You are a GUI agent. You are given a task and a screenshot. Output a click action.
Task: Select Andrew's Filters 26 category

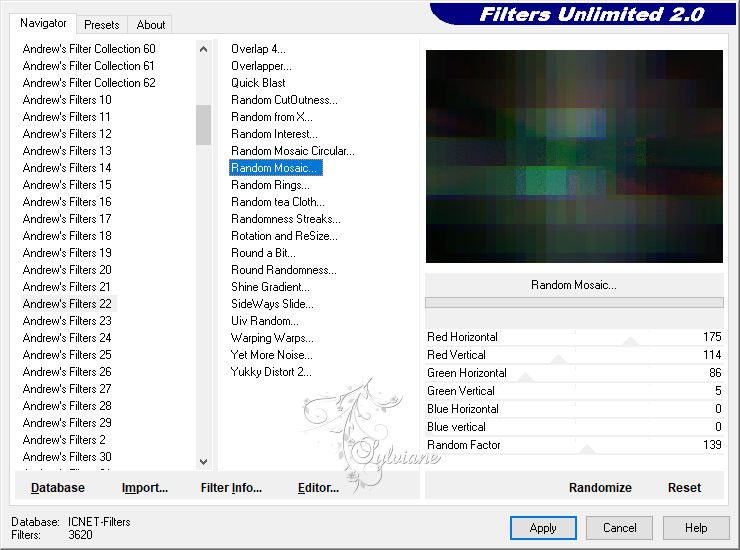pyautogui.click(x=67, y=372)
